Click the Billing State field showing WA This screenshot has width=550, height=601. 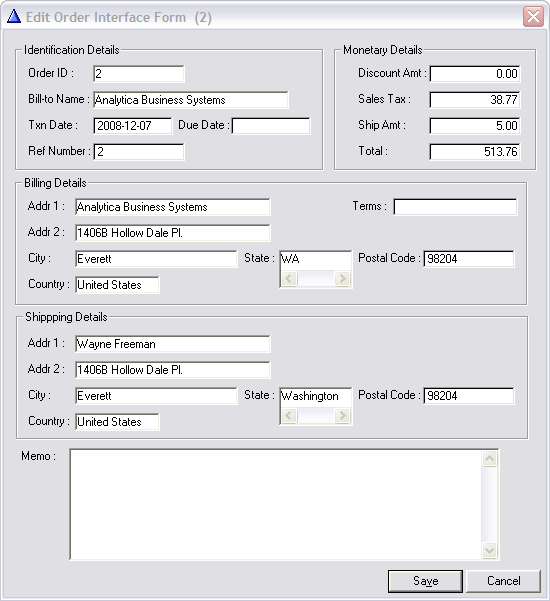click(x=316, y=259)
